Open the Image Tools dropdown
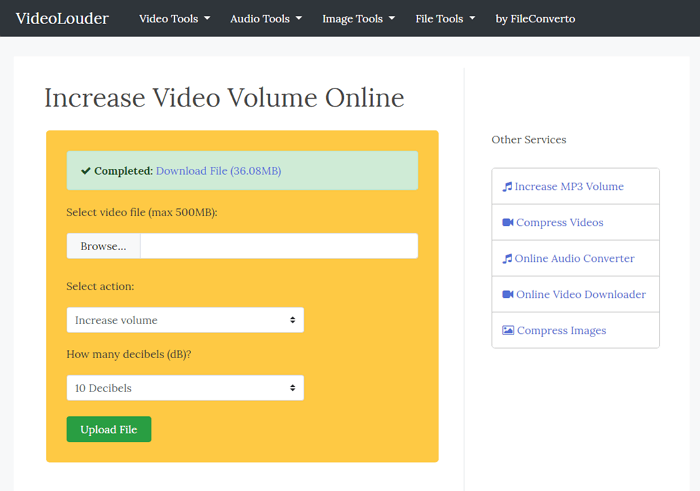Screen dimensions: 700x491 tap(358, 18)
